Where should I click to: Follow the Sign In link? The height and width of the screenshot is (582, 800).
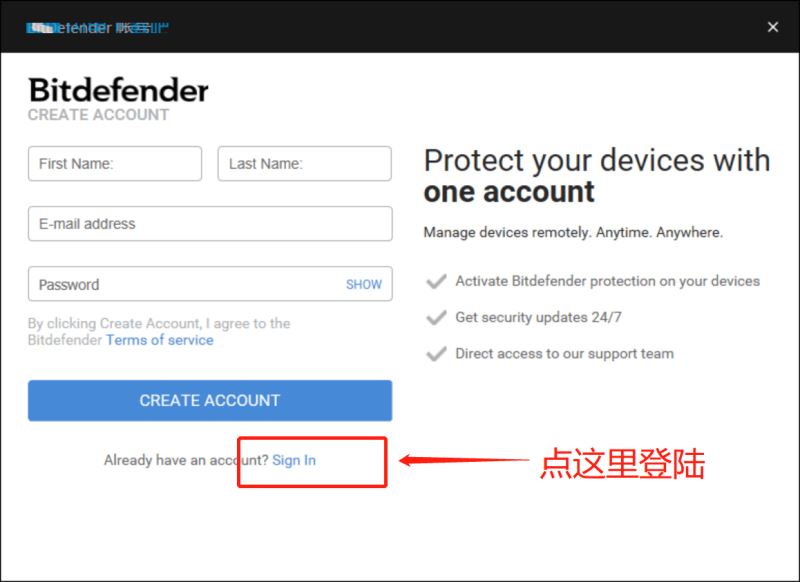point(294,460)
